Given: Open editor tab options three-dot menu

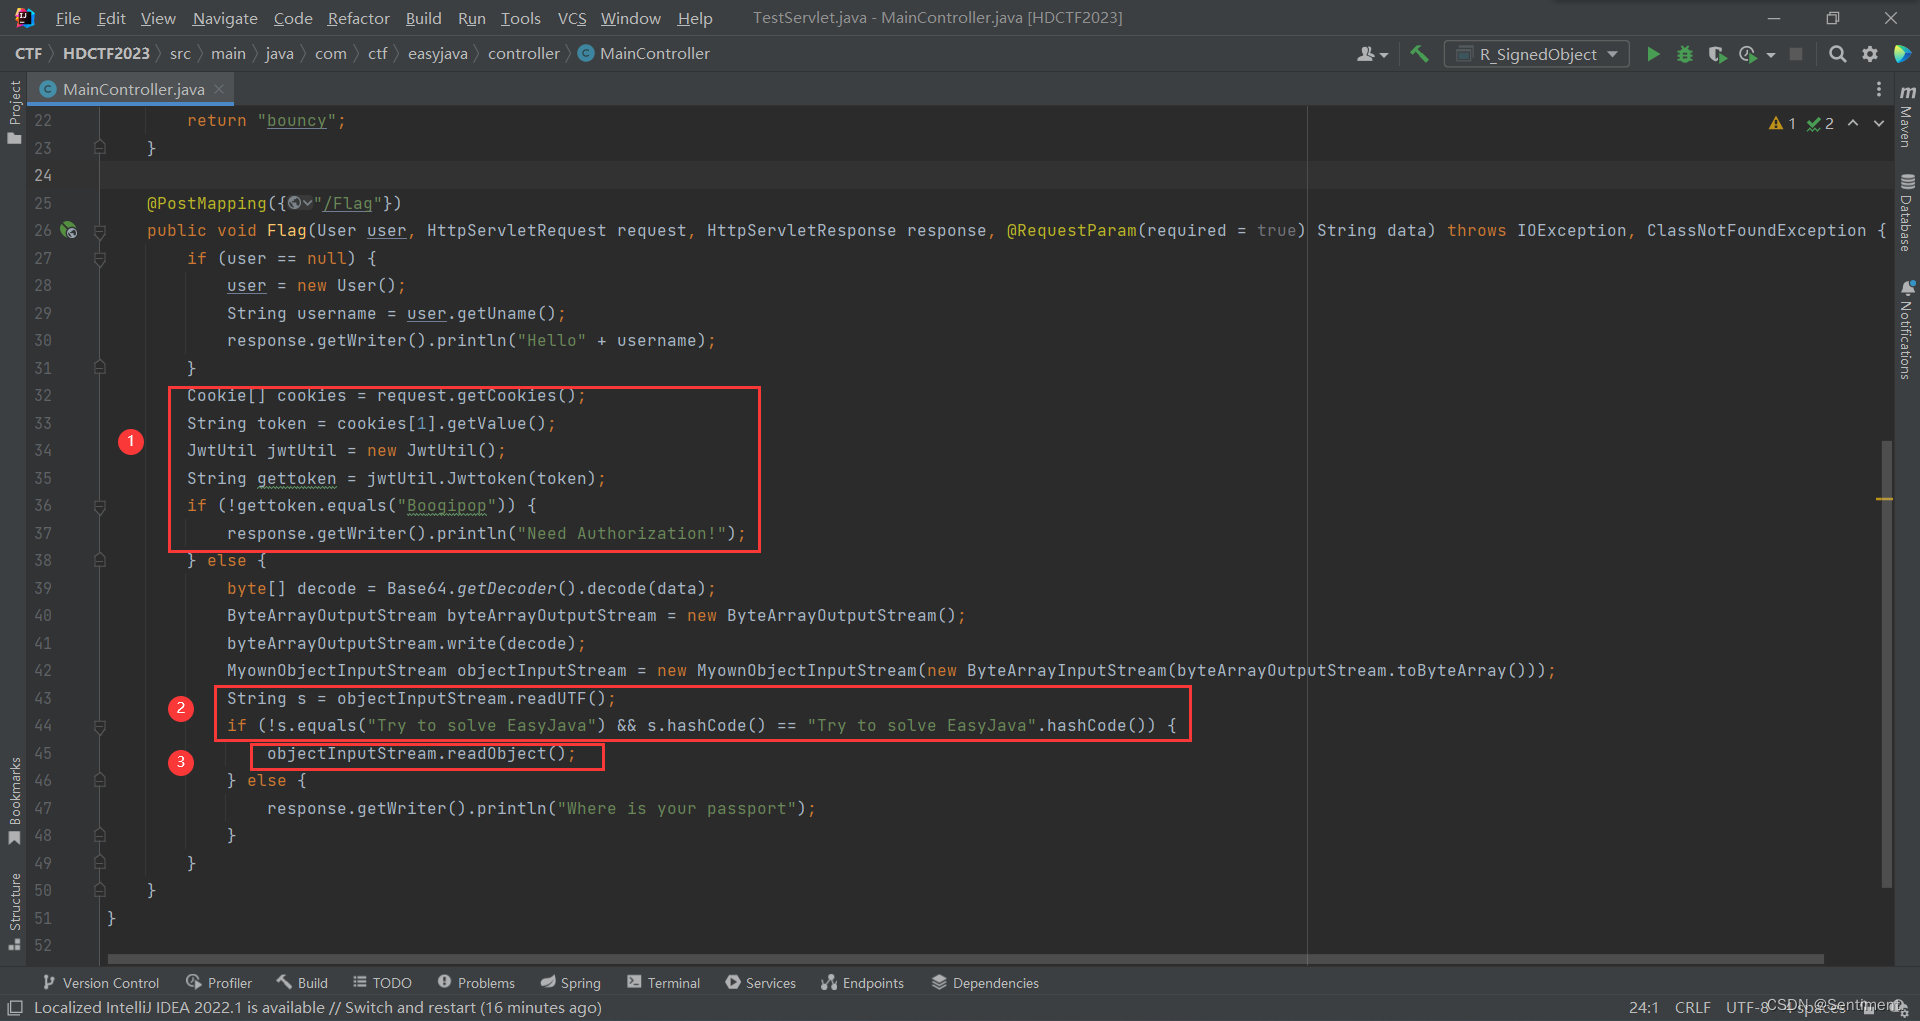Looking at the screenshot, I should [1879, 89].
